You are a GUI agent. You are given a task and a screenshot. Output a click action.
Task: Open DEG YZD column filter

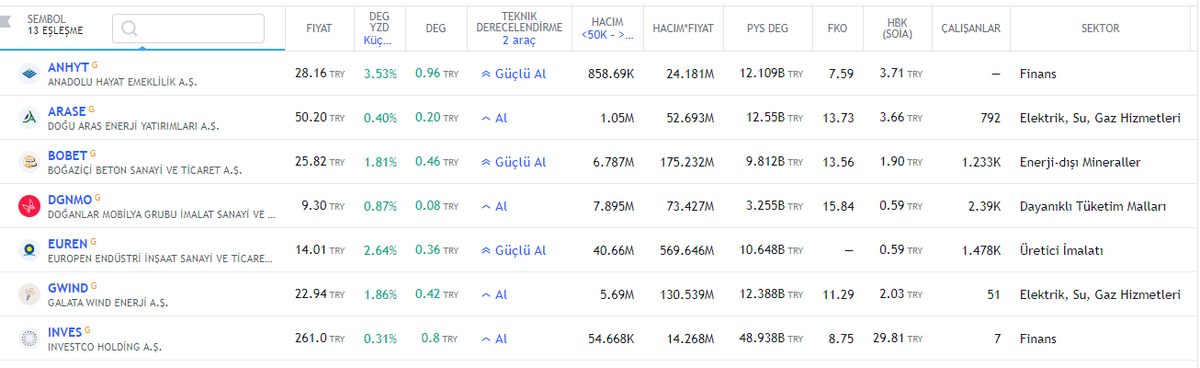(379, 28)
